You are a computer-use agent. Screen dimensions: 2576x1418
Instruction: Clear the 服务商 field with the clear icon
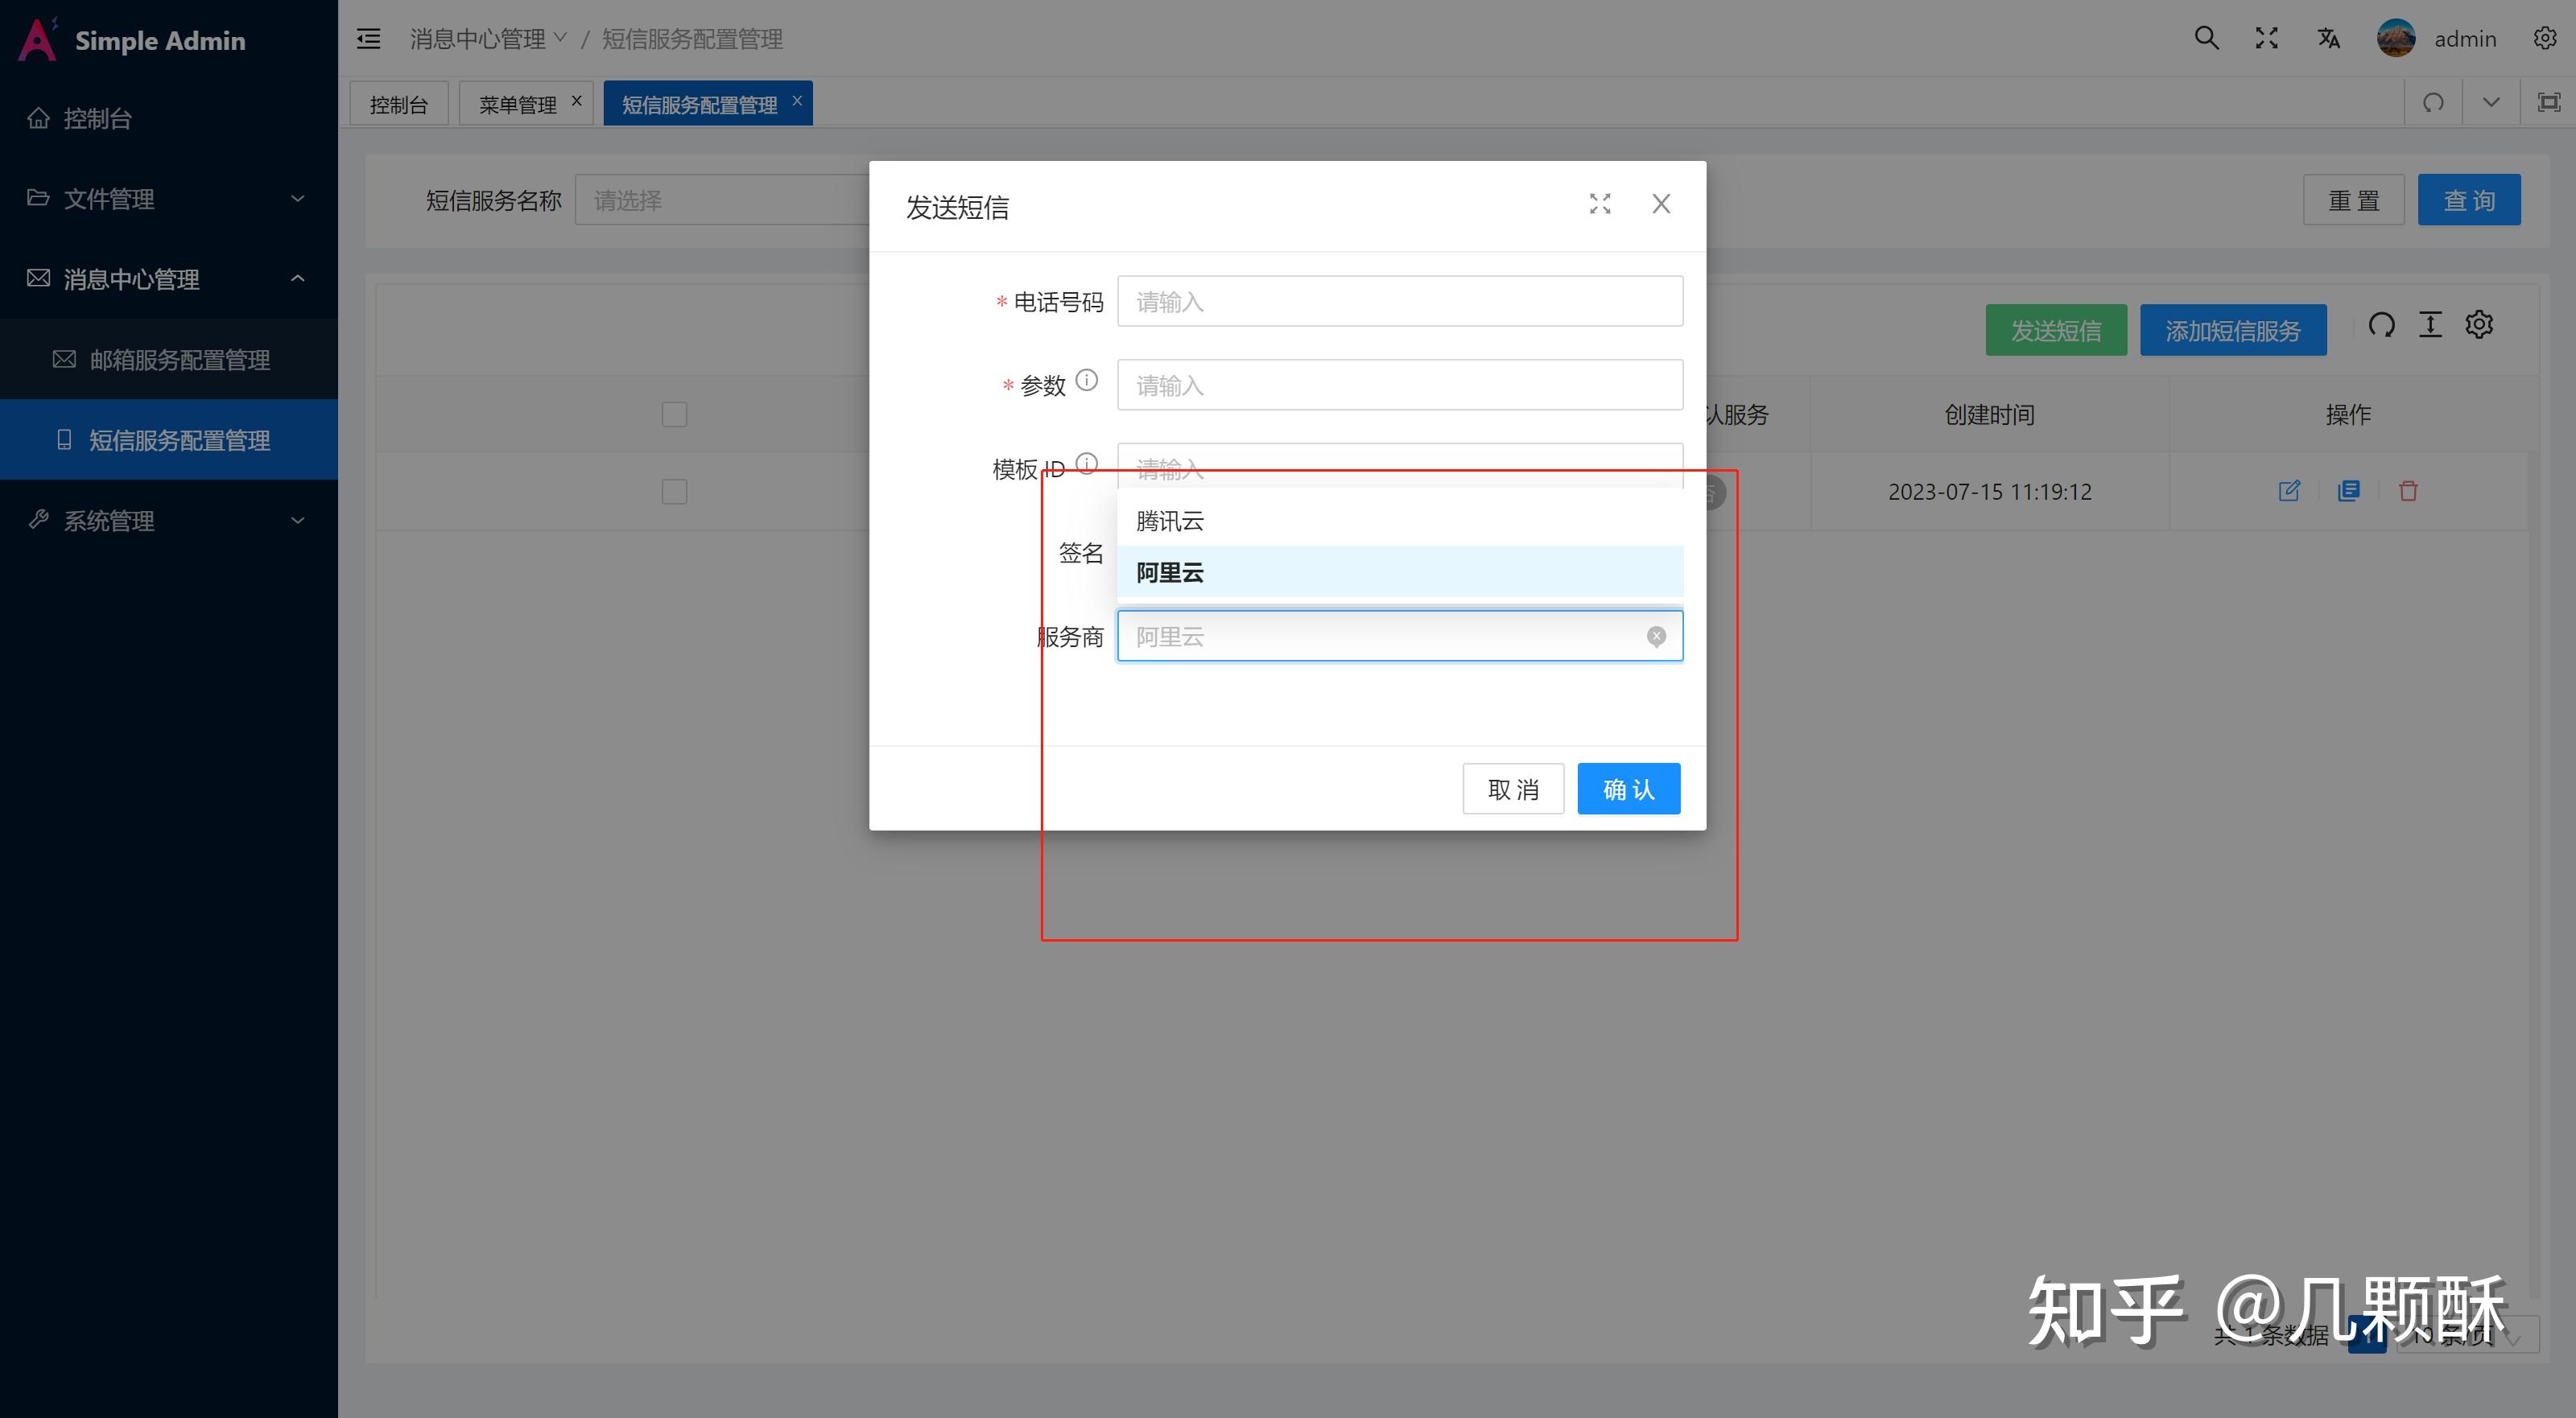pyautogui.click(x=1657, y=636)
